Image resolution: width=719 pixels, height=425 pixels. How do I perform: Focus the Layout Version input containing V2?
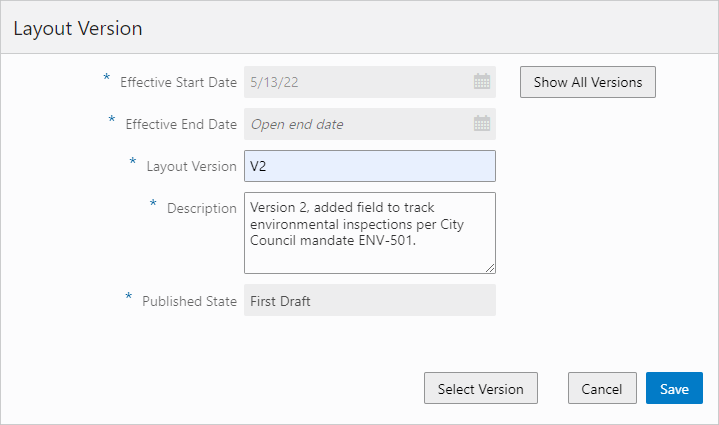pyautogui.click(x=369, y=166)
